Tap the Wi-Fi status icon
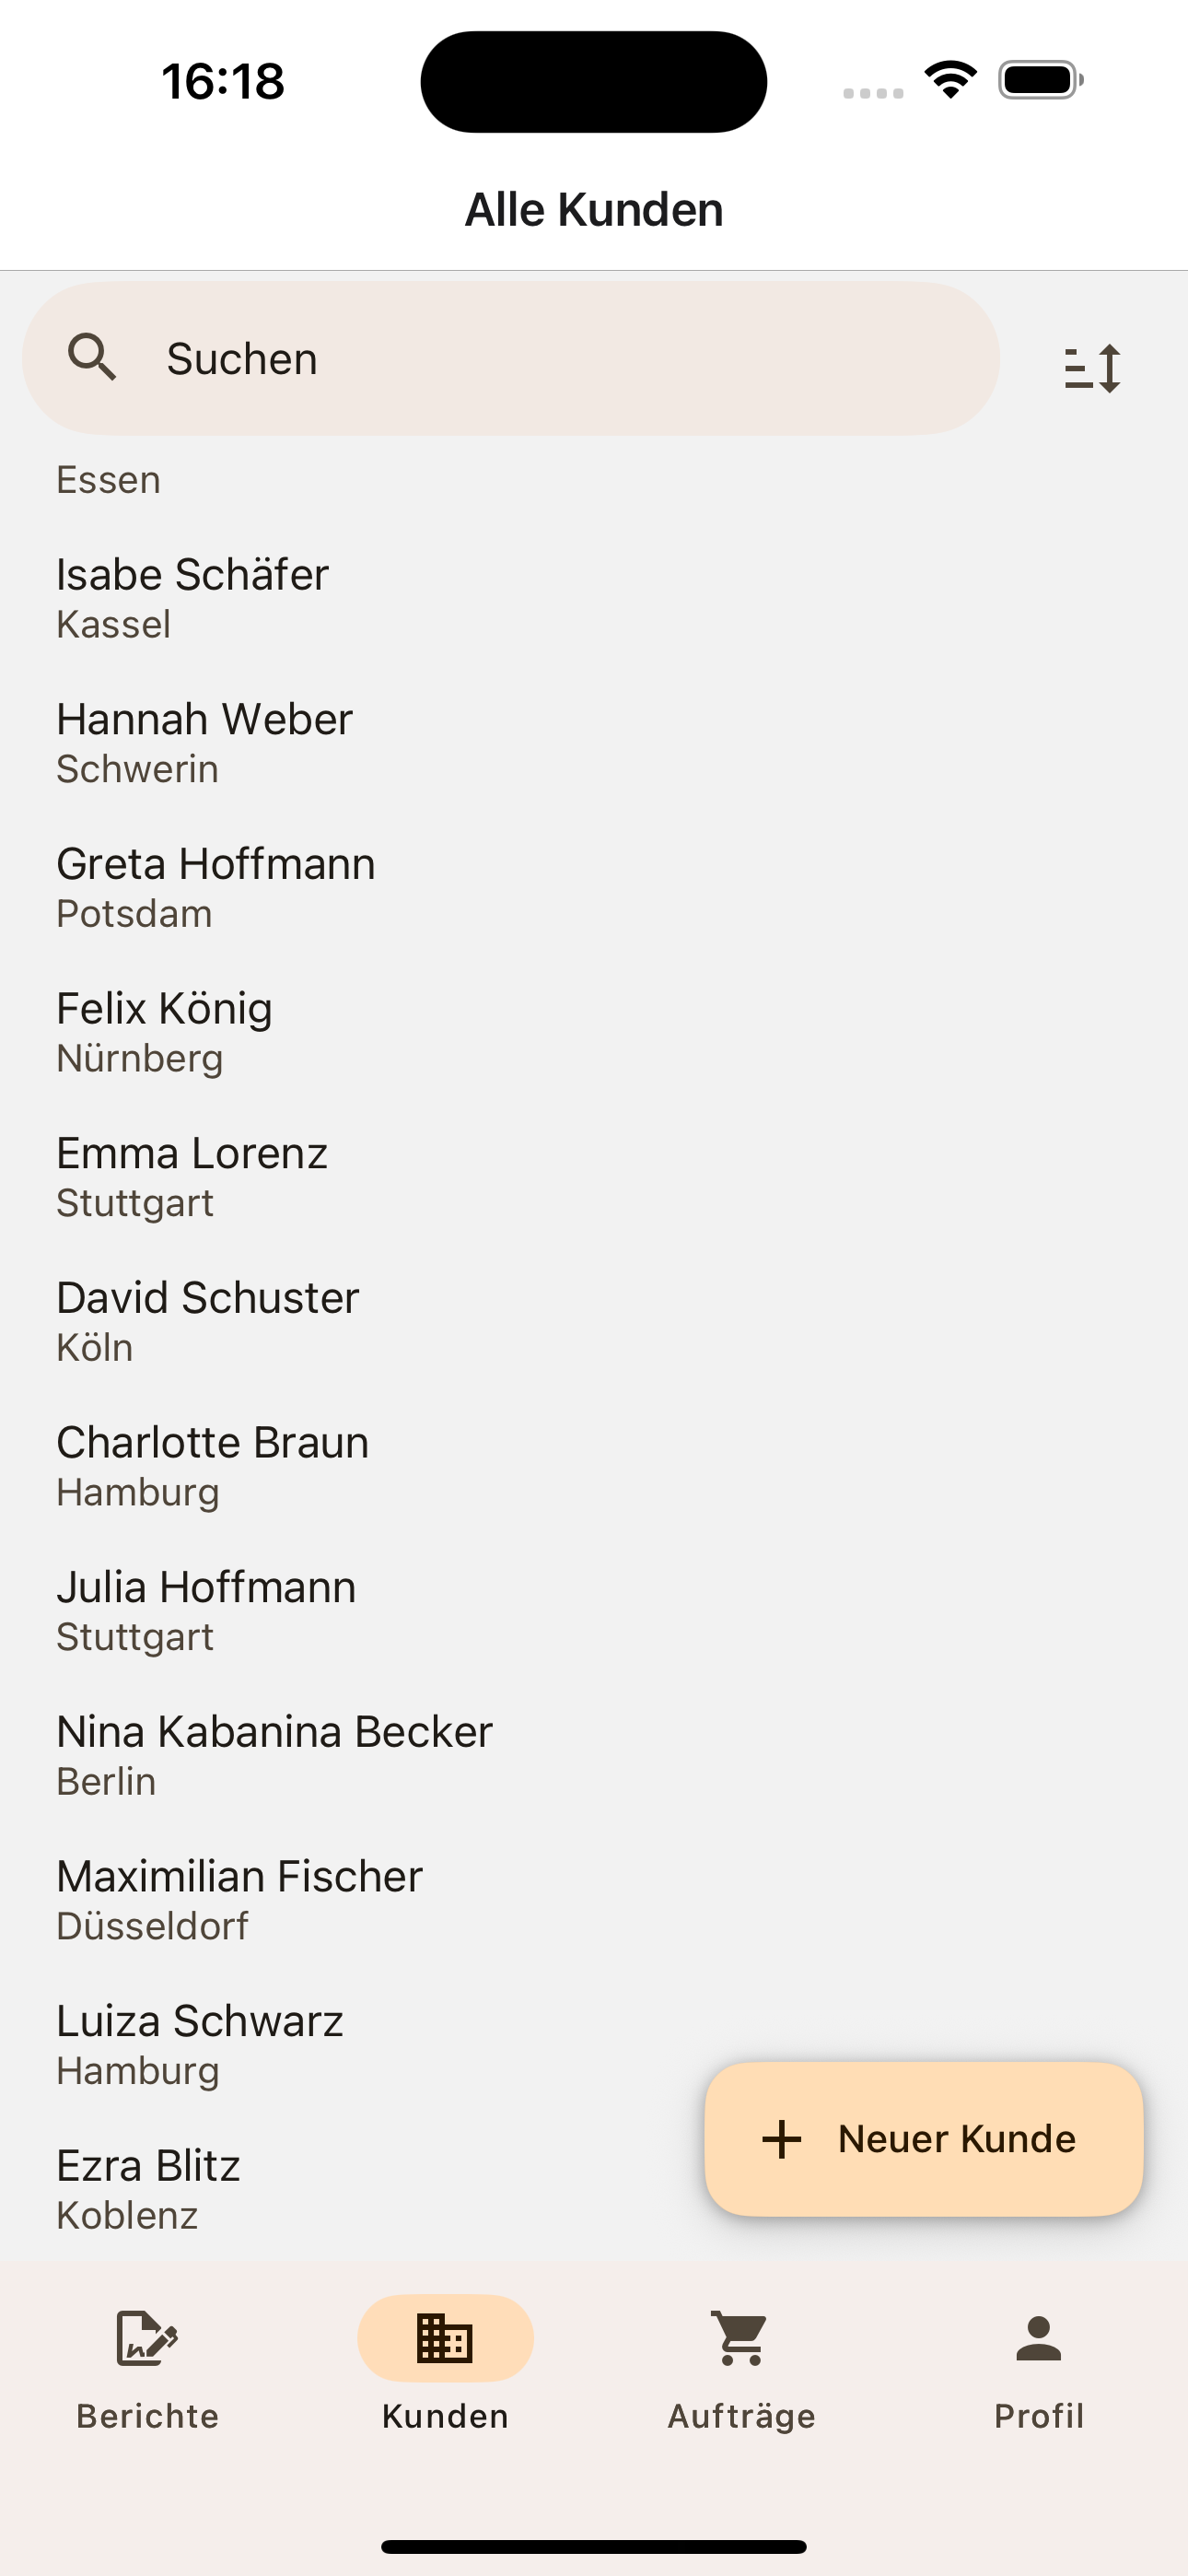 point(950,79)
